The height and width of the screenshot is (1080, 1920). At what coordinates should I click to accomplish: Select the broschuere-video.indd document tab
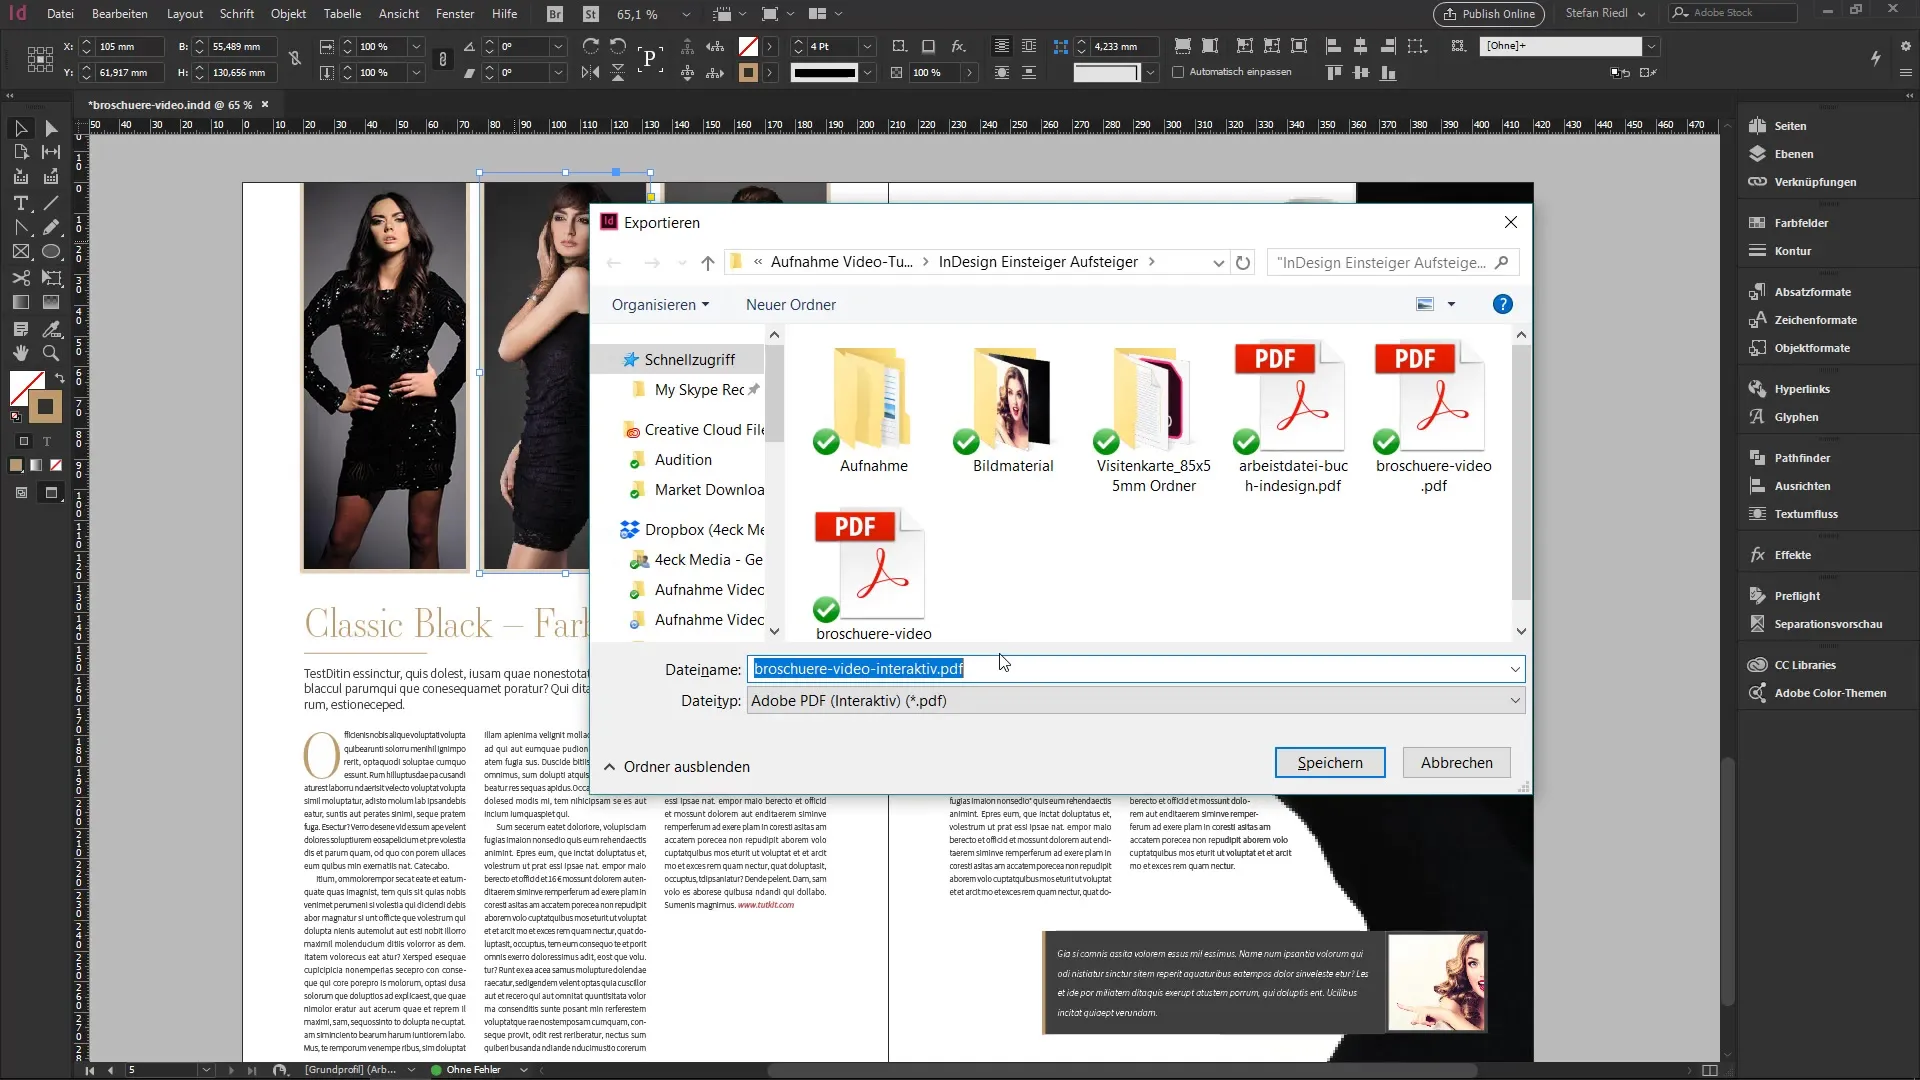click(x=170, y=104)
